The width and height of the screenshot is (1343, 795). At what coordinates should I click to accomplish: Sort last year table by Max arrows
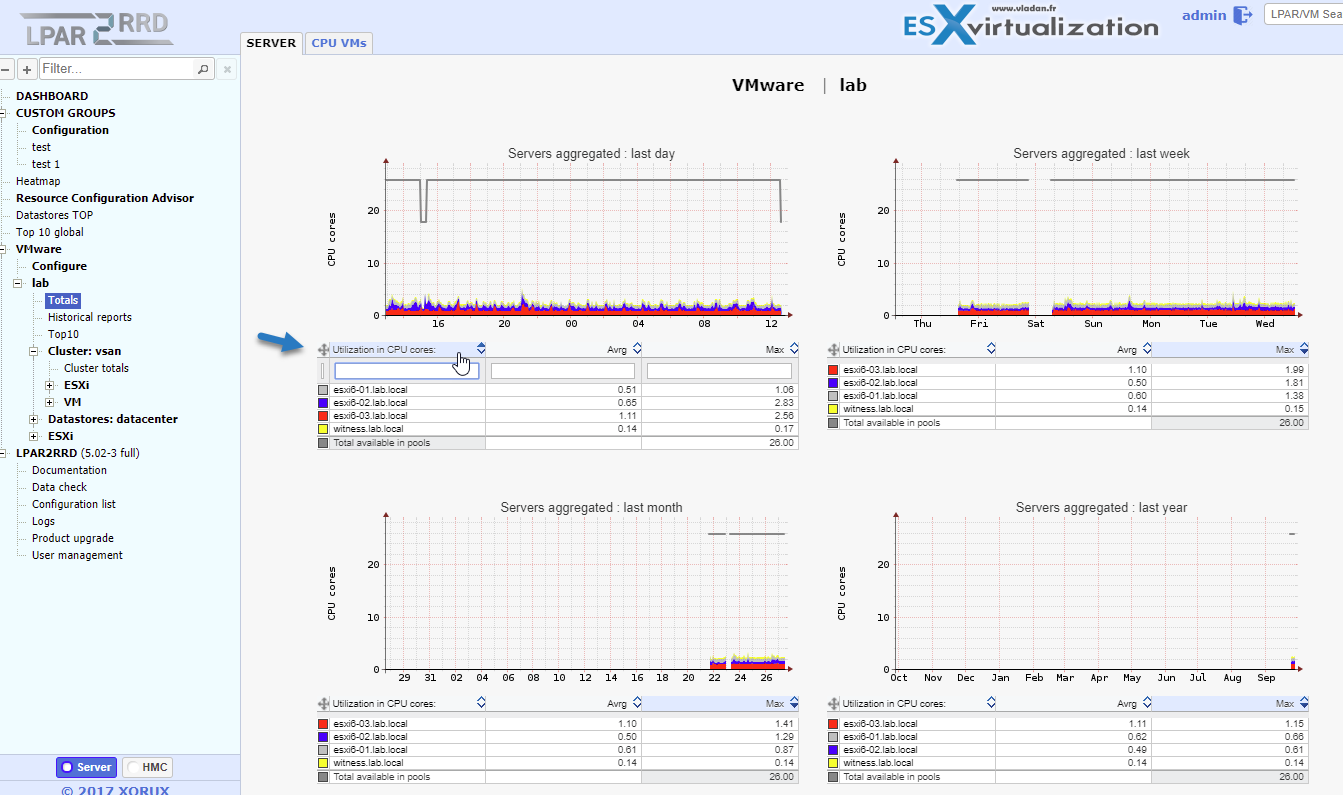[x=1304, y=703]
